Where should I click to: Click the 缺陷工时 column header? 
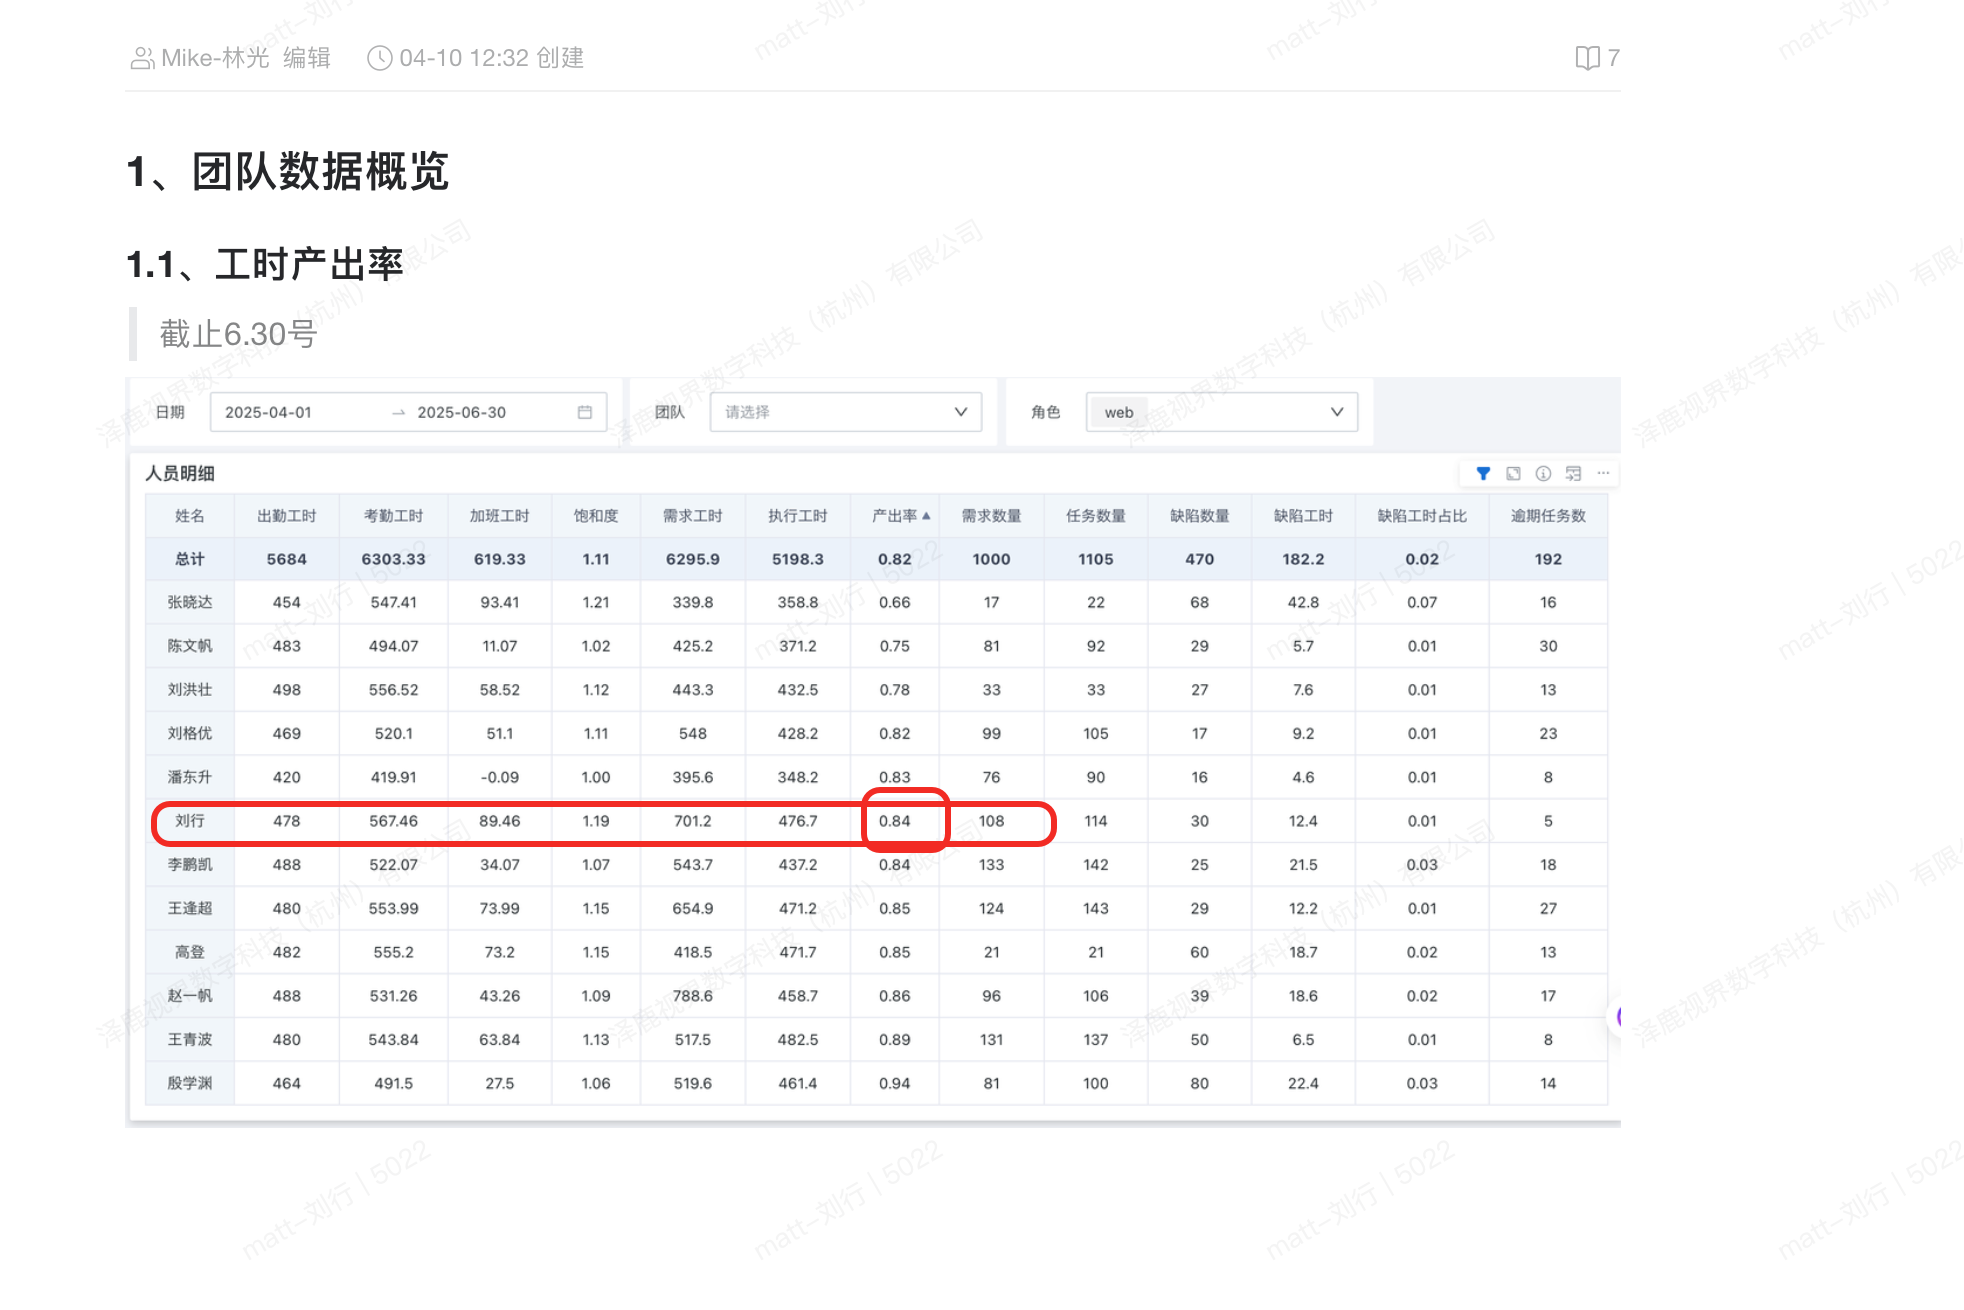pos(1303,516)
